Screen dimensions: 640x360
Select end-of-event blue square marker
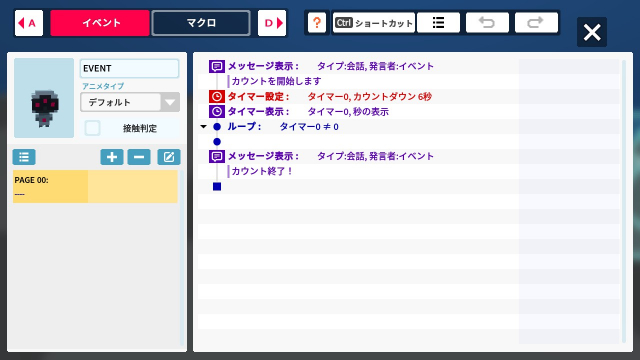coord(217,187)
